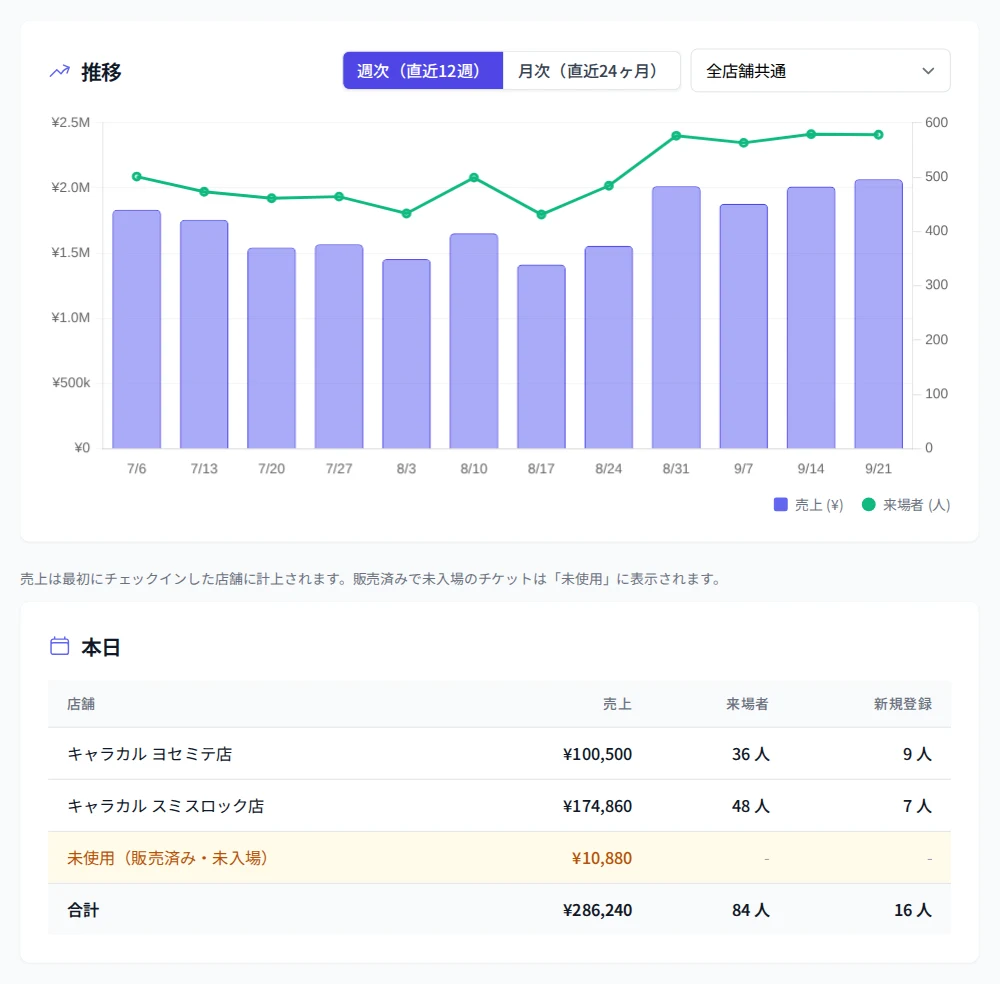Click the trend arrow icon beside 推移
This screenshot has width=1000, height=984.
[x=60, y=71]
